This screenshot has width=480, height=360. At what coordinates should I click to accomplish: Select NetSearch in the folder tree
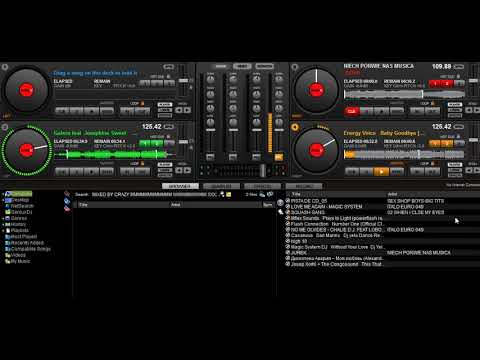coord(22,206)
